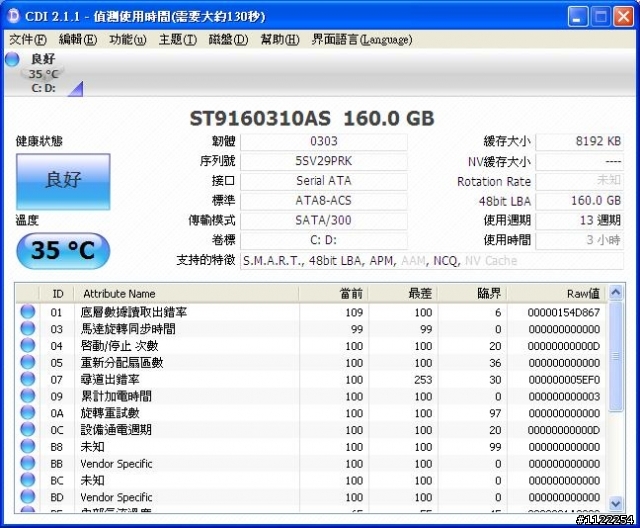Click status icon for attribute BC
This screenshot has width=640, height=528.
click(x=28, y=480)
